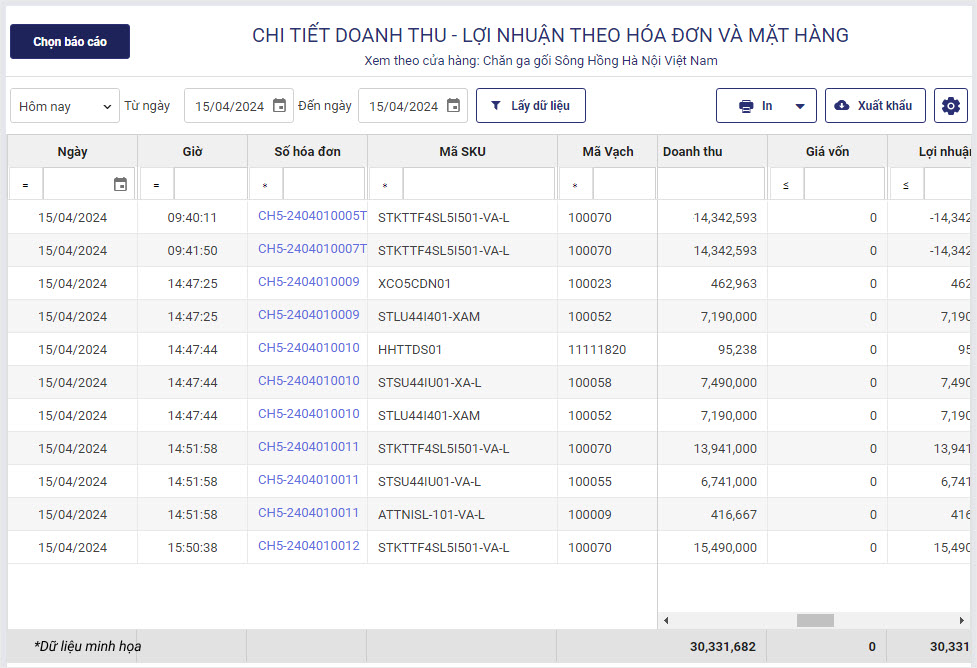Viewport: 977px width, 668px height.
Task: Sort by Mã SKU column header
Action: click(462, 152)
